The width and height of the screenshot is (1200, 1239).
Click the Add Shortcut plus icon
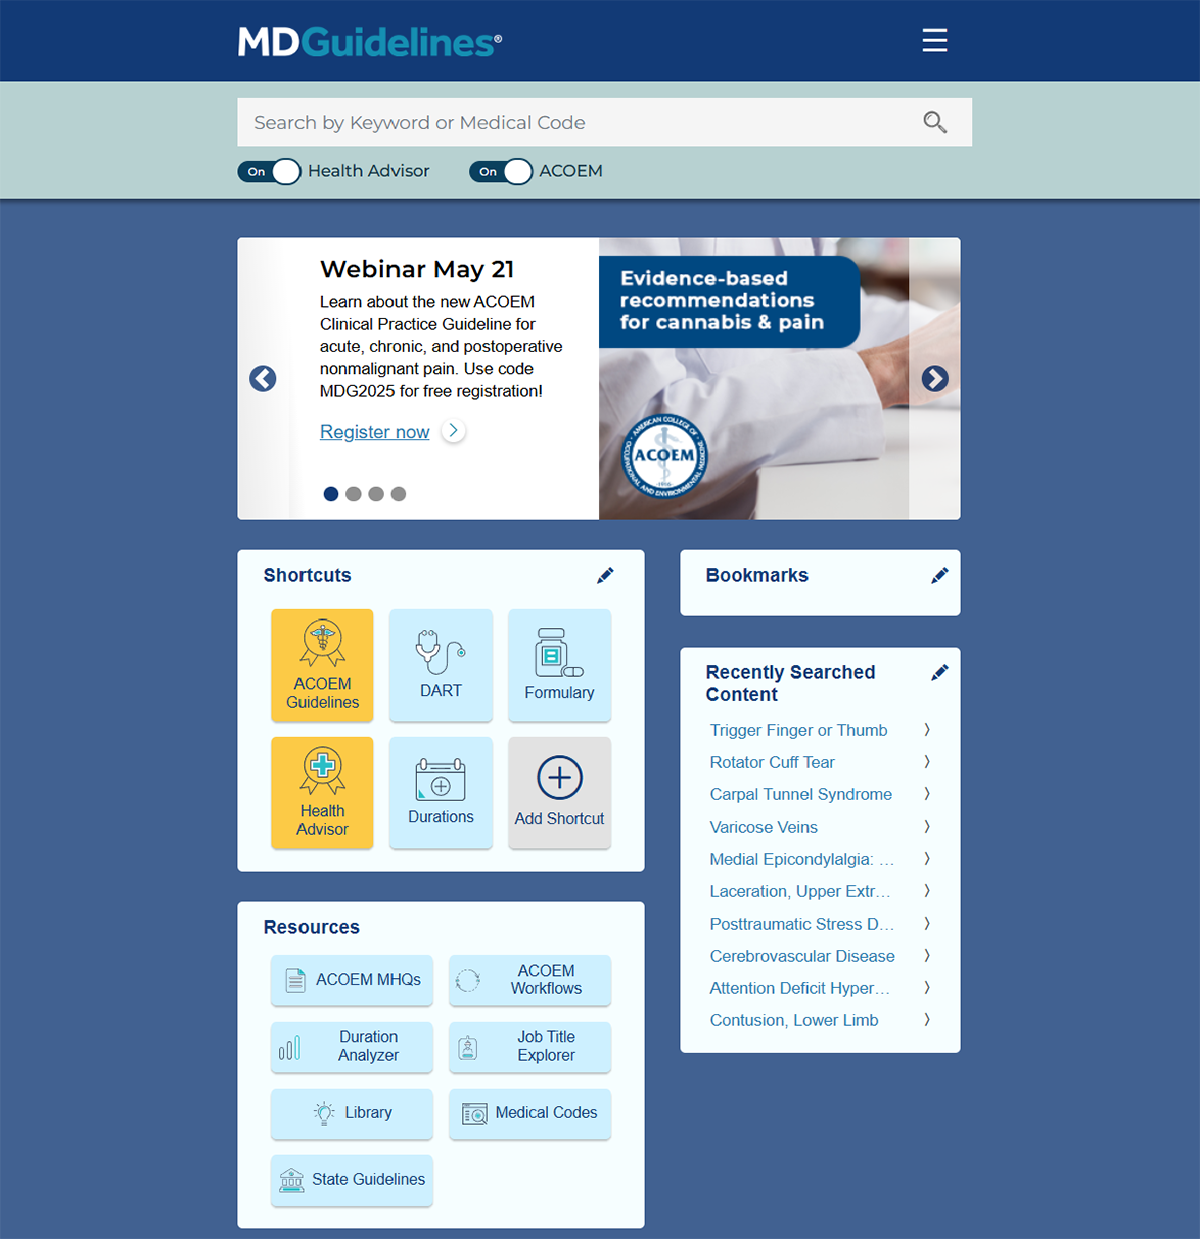click(x=559, y=777)
